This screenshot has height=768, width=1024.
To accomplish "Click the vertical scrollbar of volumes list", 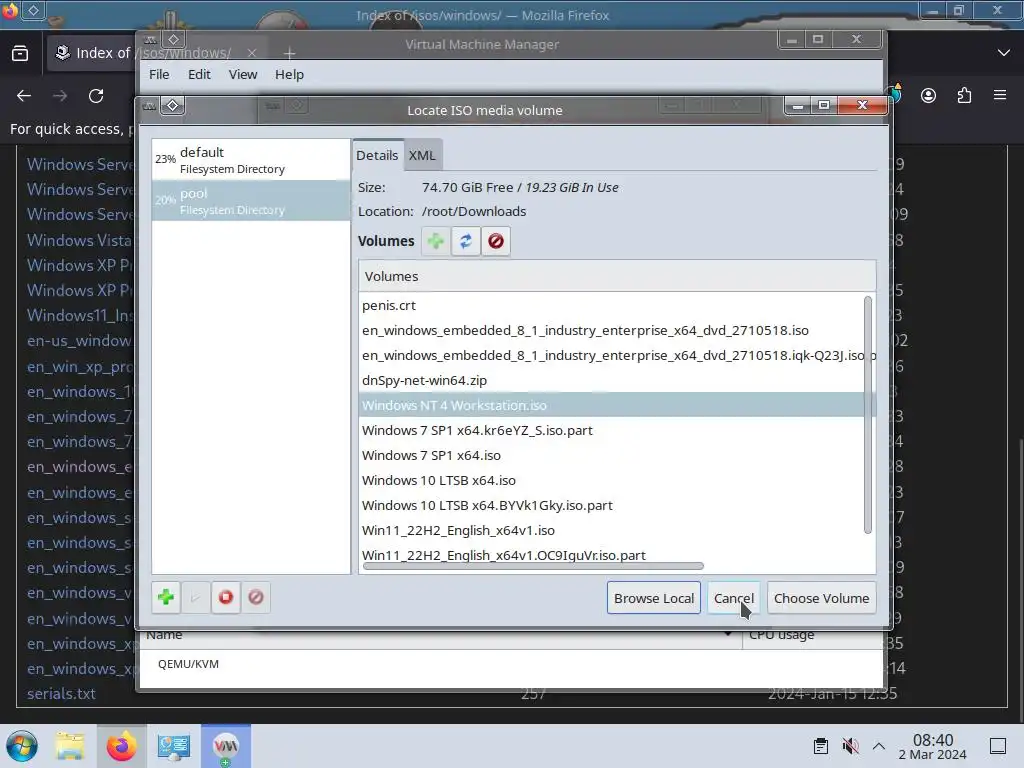I will (x=868, y=415).
